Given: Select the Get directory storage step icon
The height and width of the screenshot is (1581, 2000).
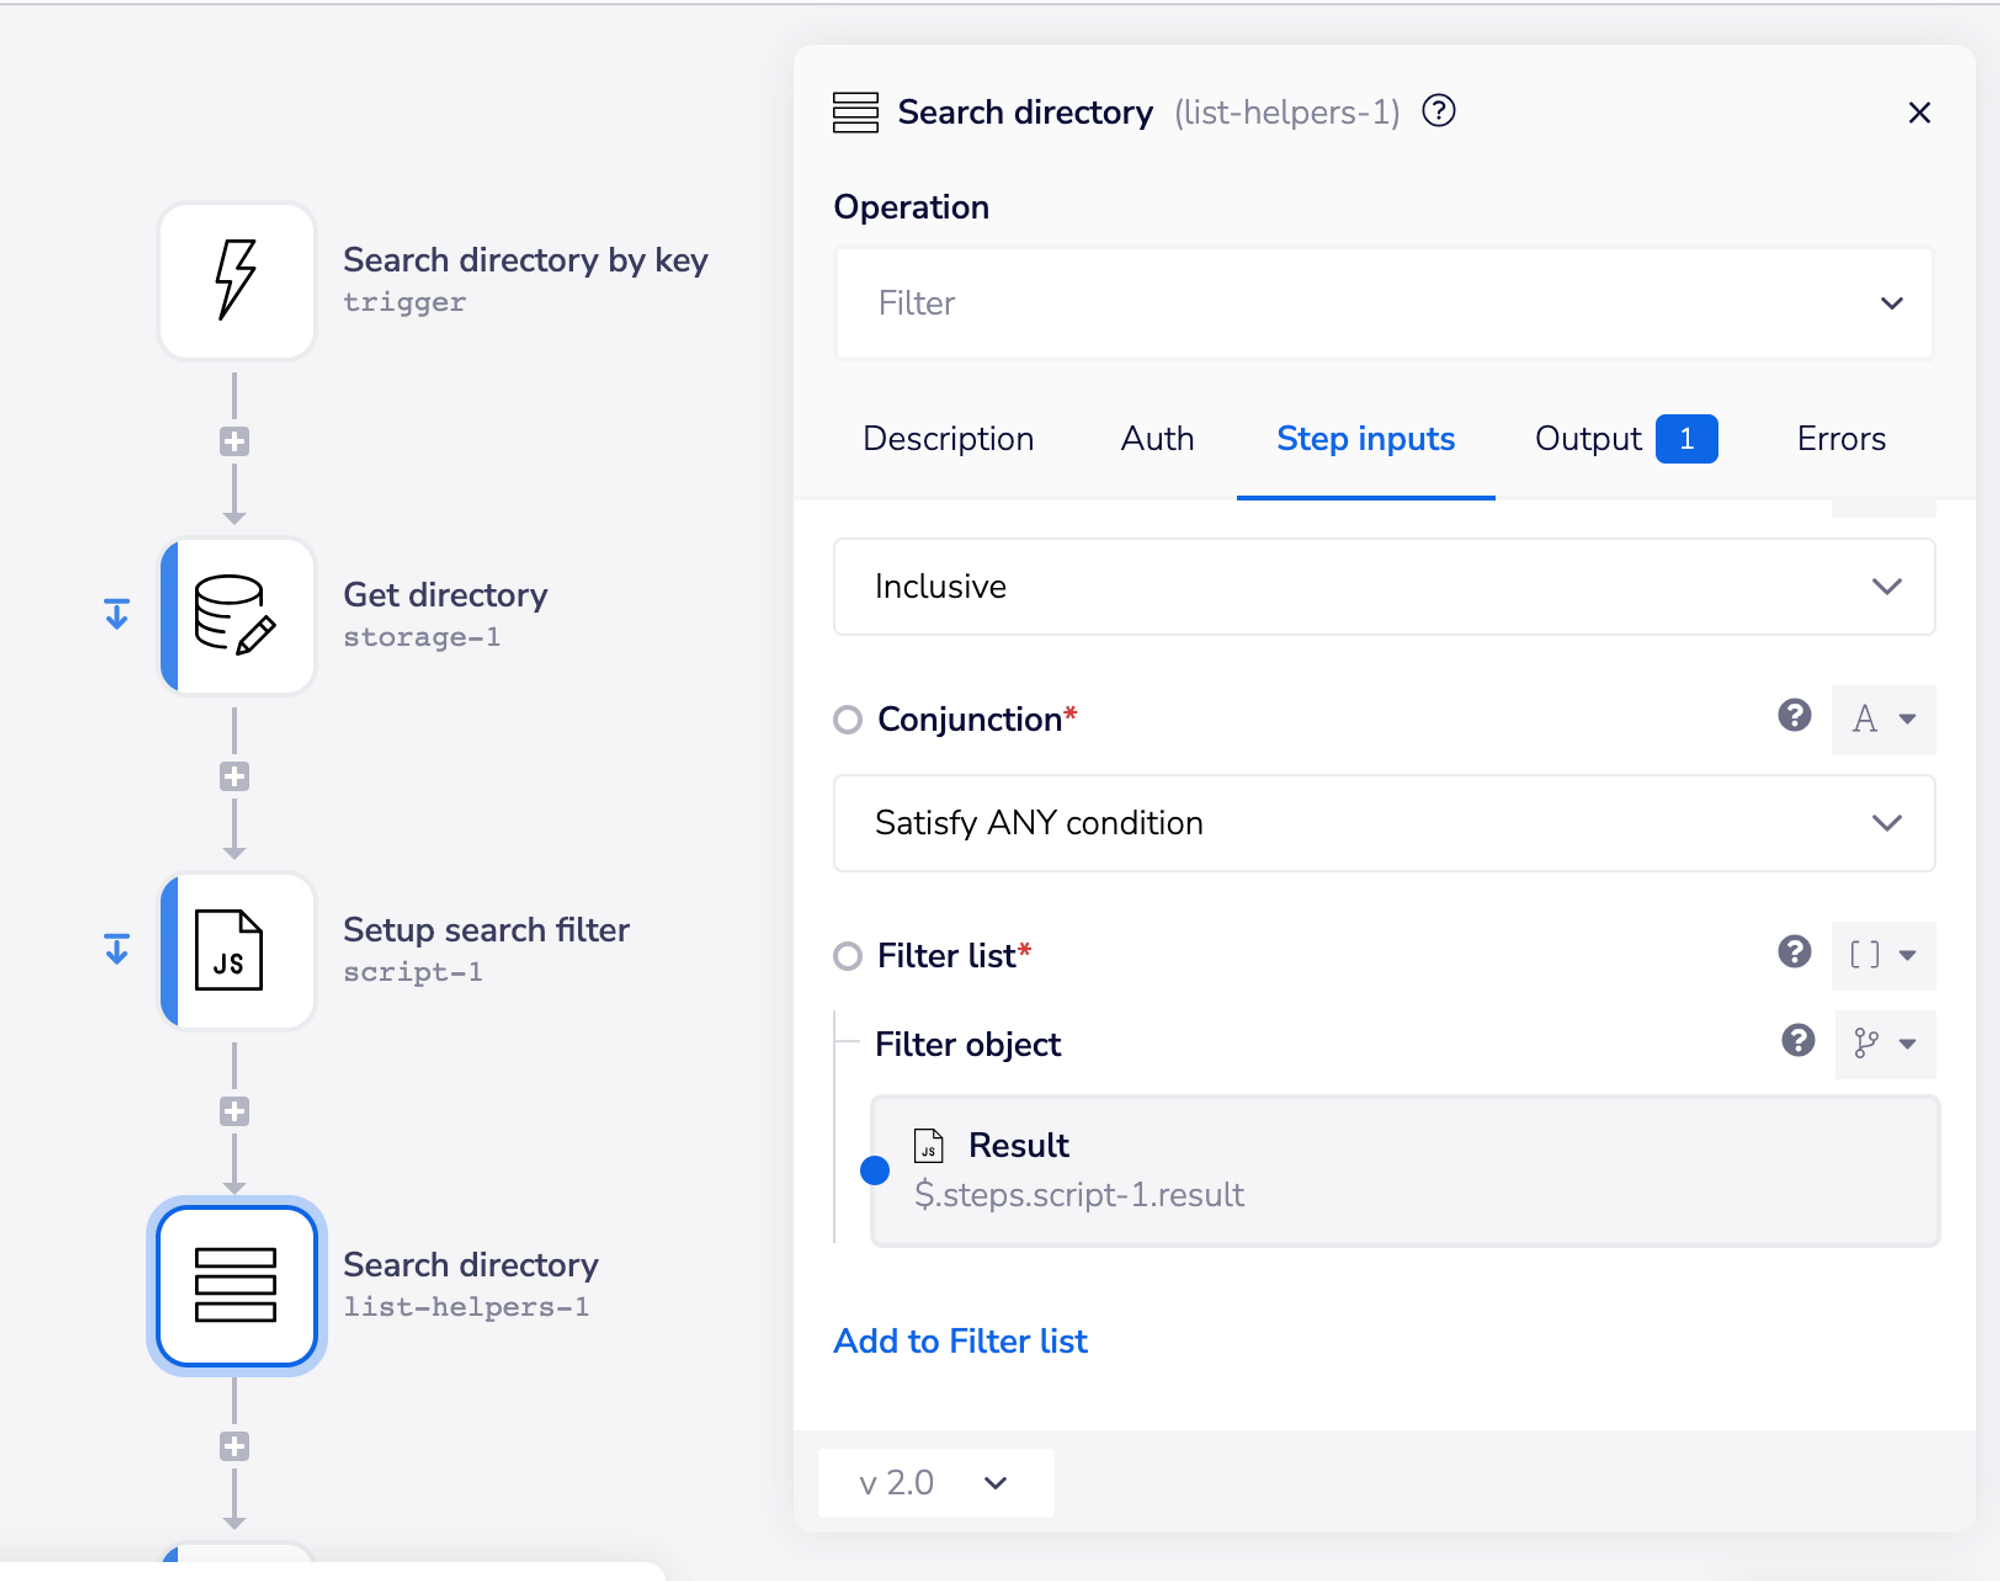Looking at the screenshot, I should click(236, 616).
